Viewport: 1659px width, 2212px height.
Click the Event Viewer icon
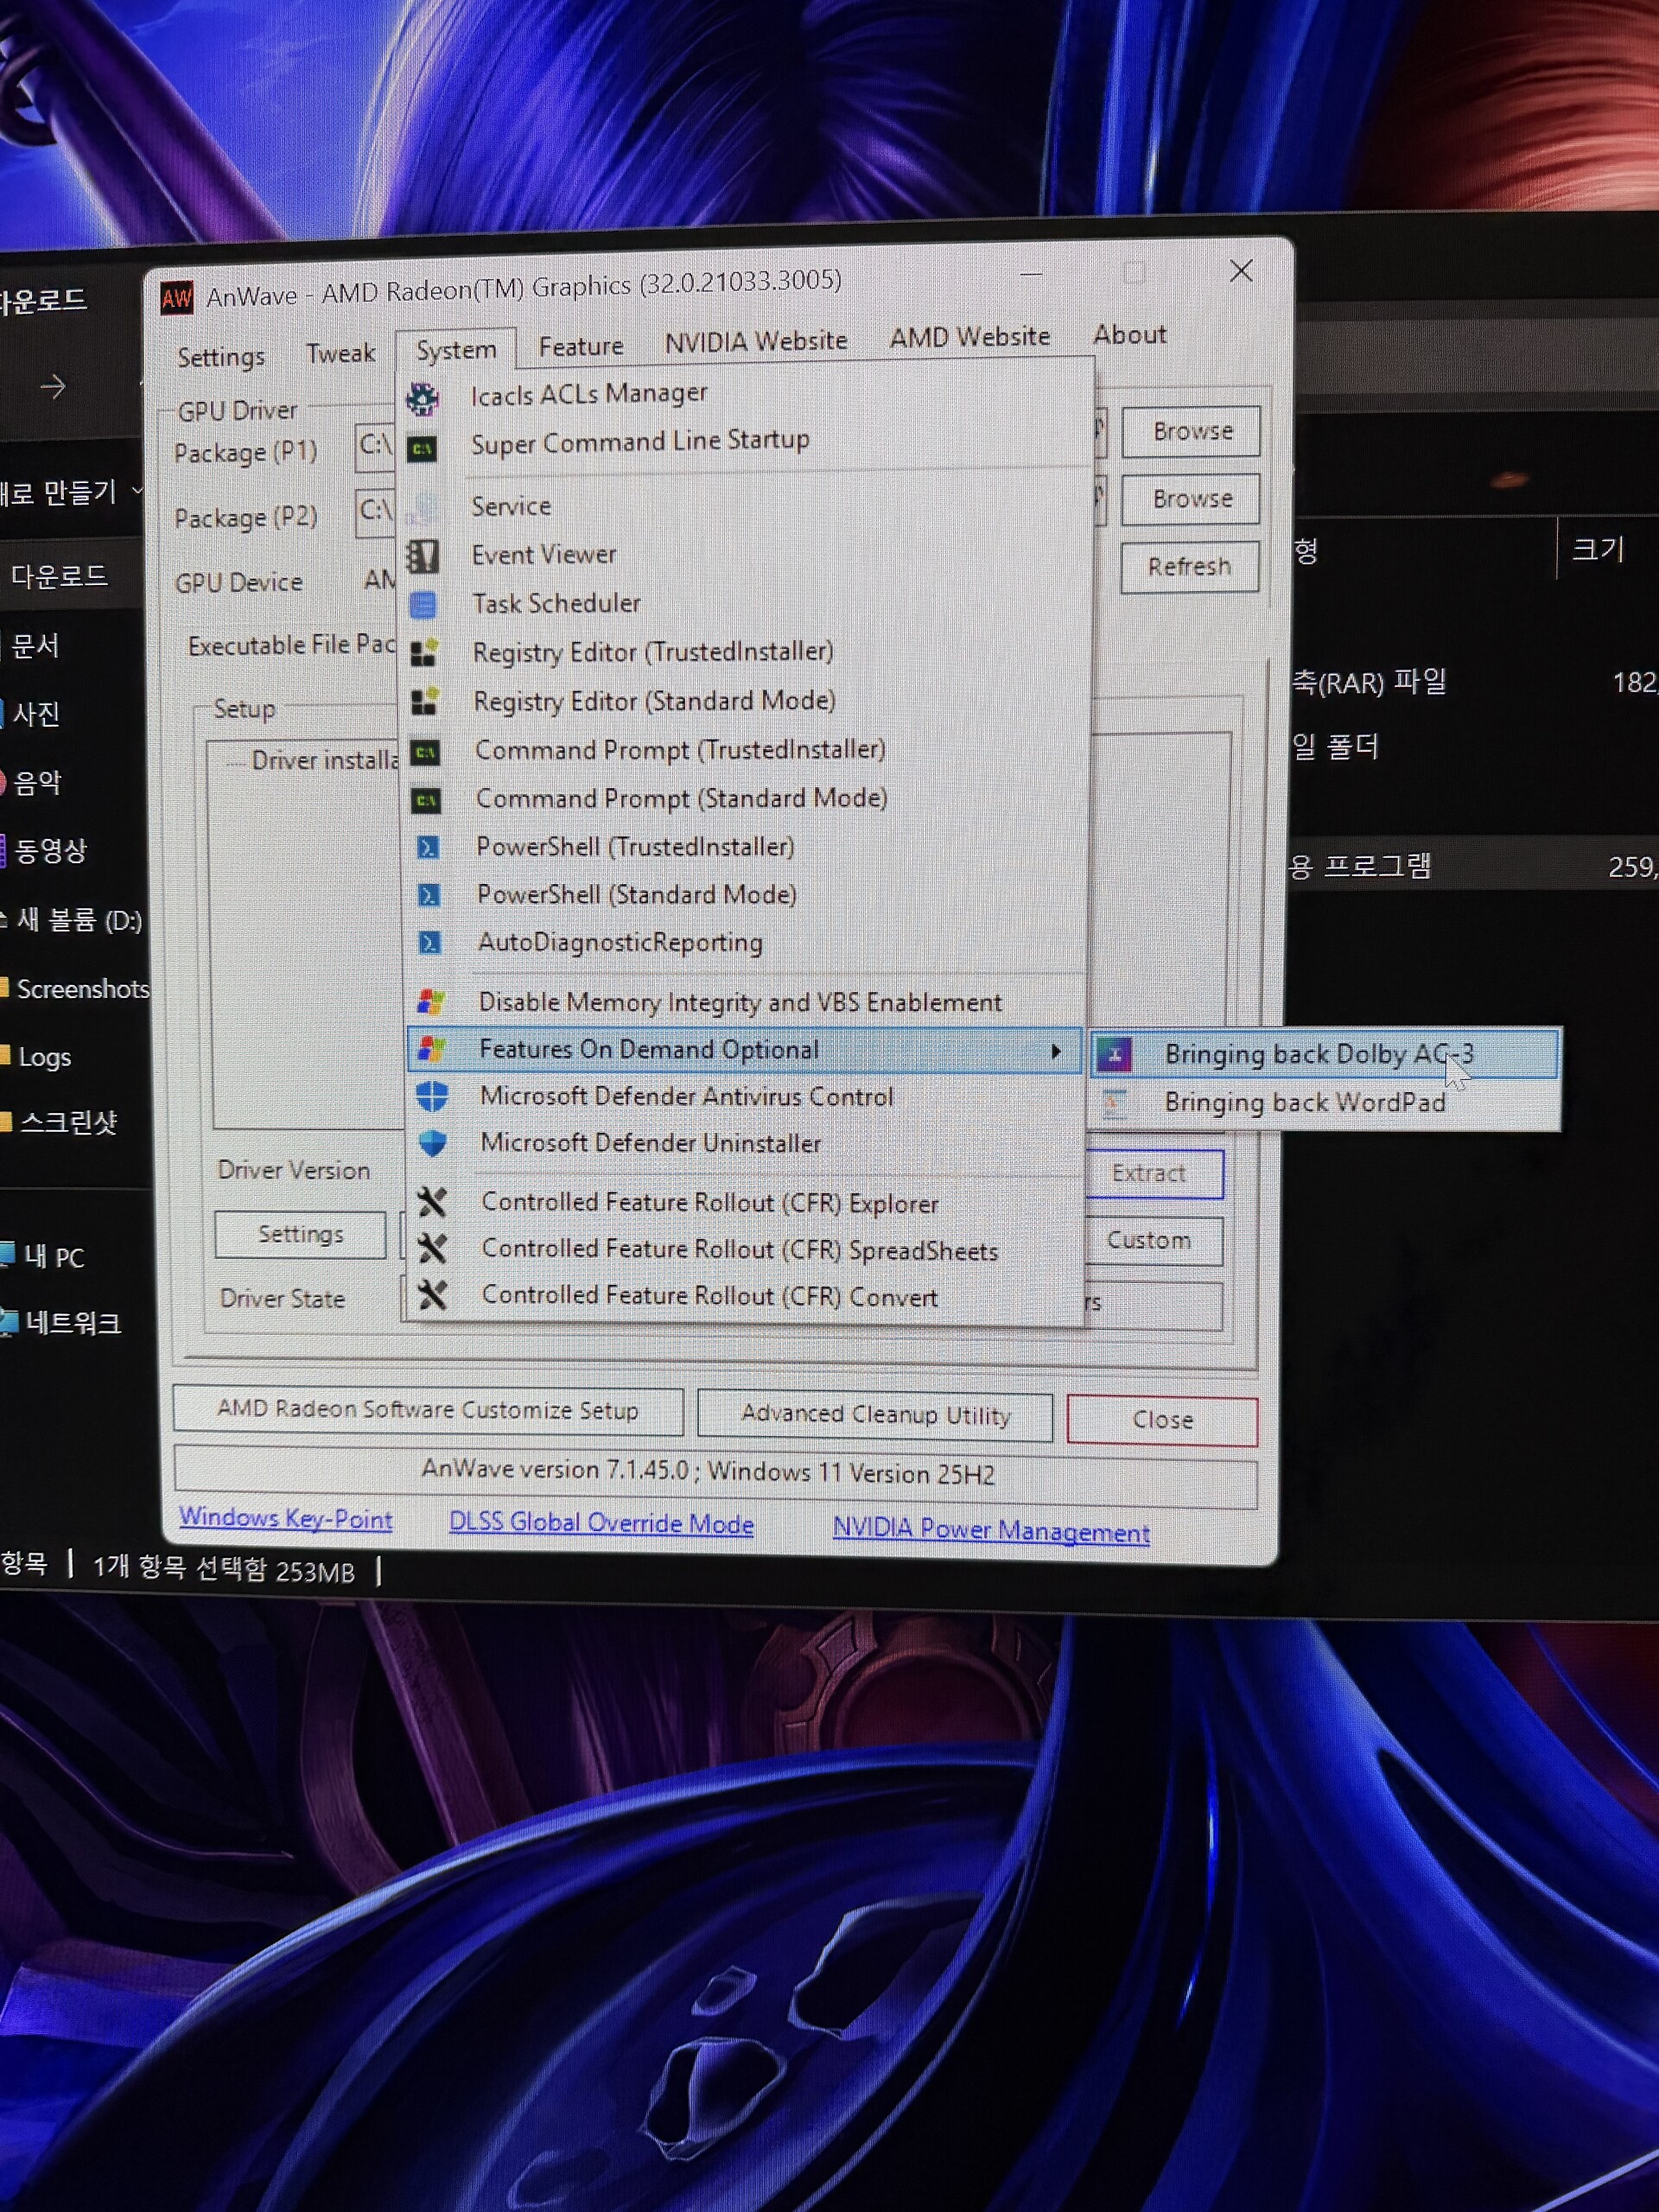(423, 556)
